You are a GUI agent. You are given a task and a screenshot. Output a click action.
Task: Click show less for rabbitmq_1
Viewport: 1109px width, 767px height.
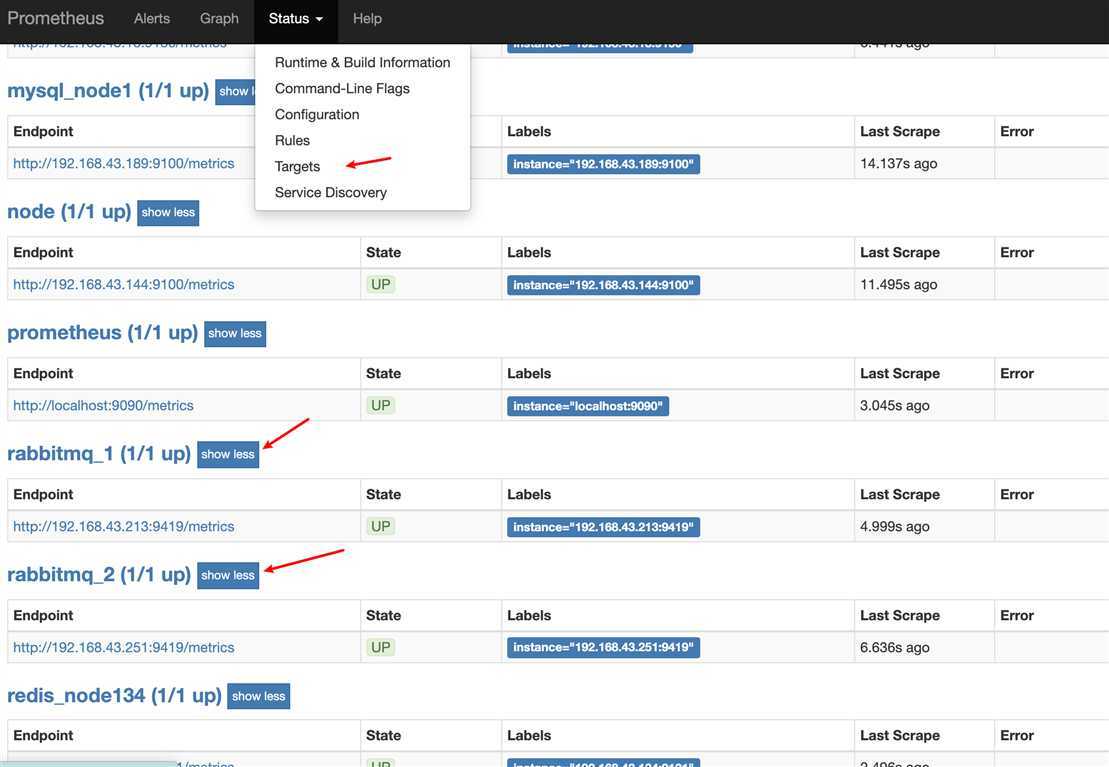[x=228, y=454]
